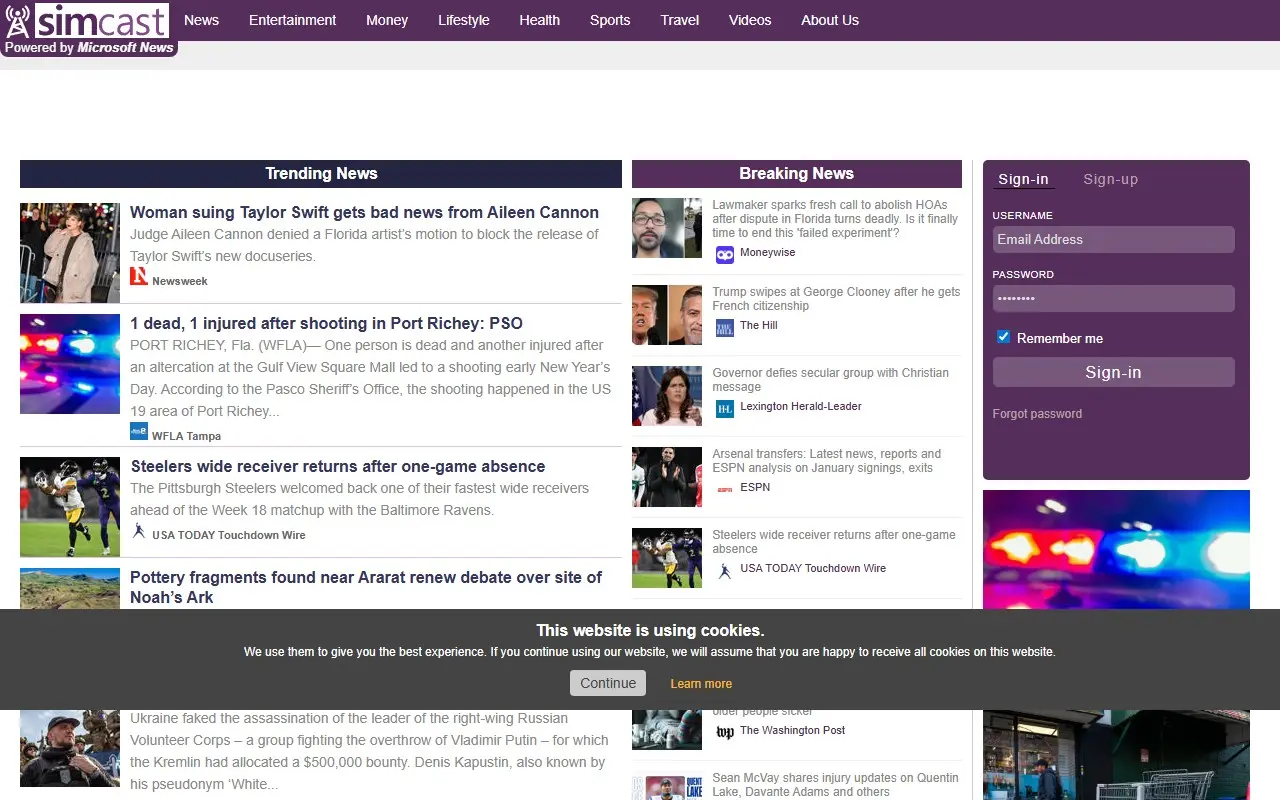Viewport: 1280px width, 800px height.
Task: Click The Washington Post source icon
Action: click(725, 732)
